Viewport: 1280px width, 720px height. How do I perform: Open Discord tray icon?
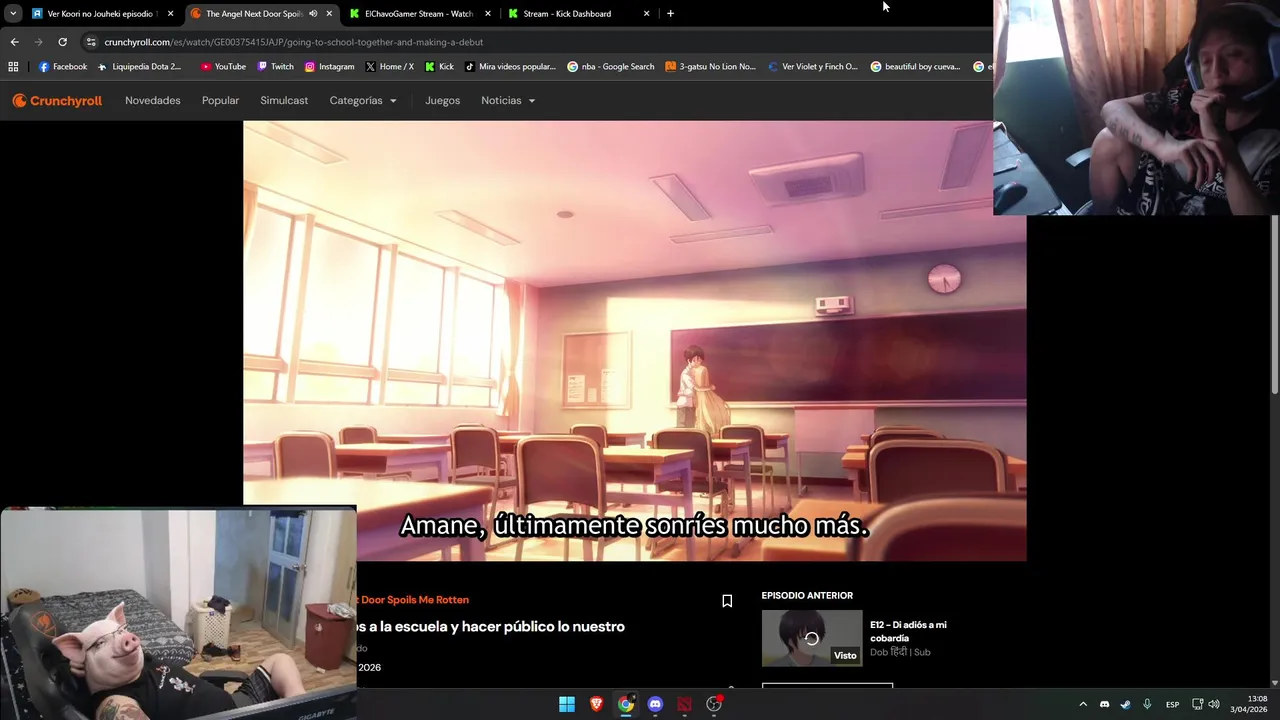point(1104,704)
